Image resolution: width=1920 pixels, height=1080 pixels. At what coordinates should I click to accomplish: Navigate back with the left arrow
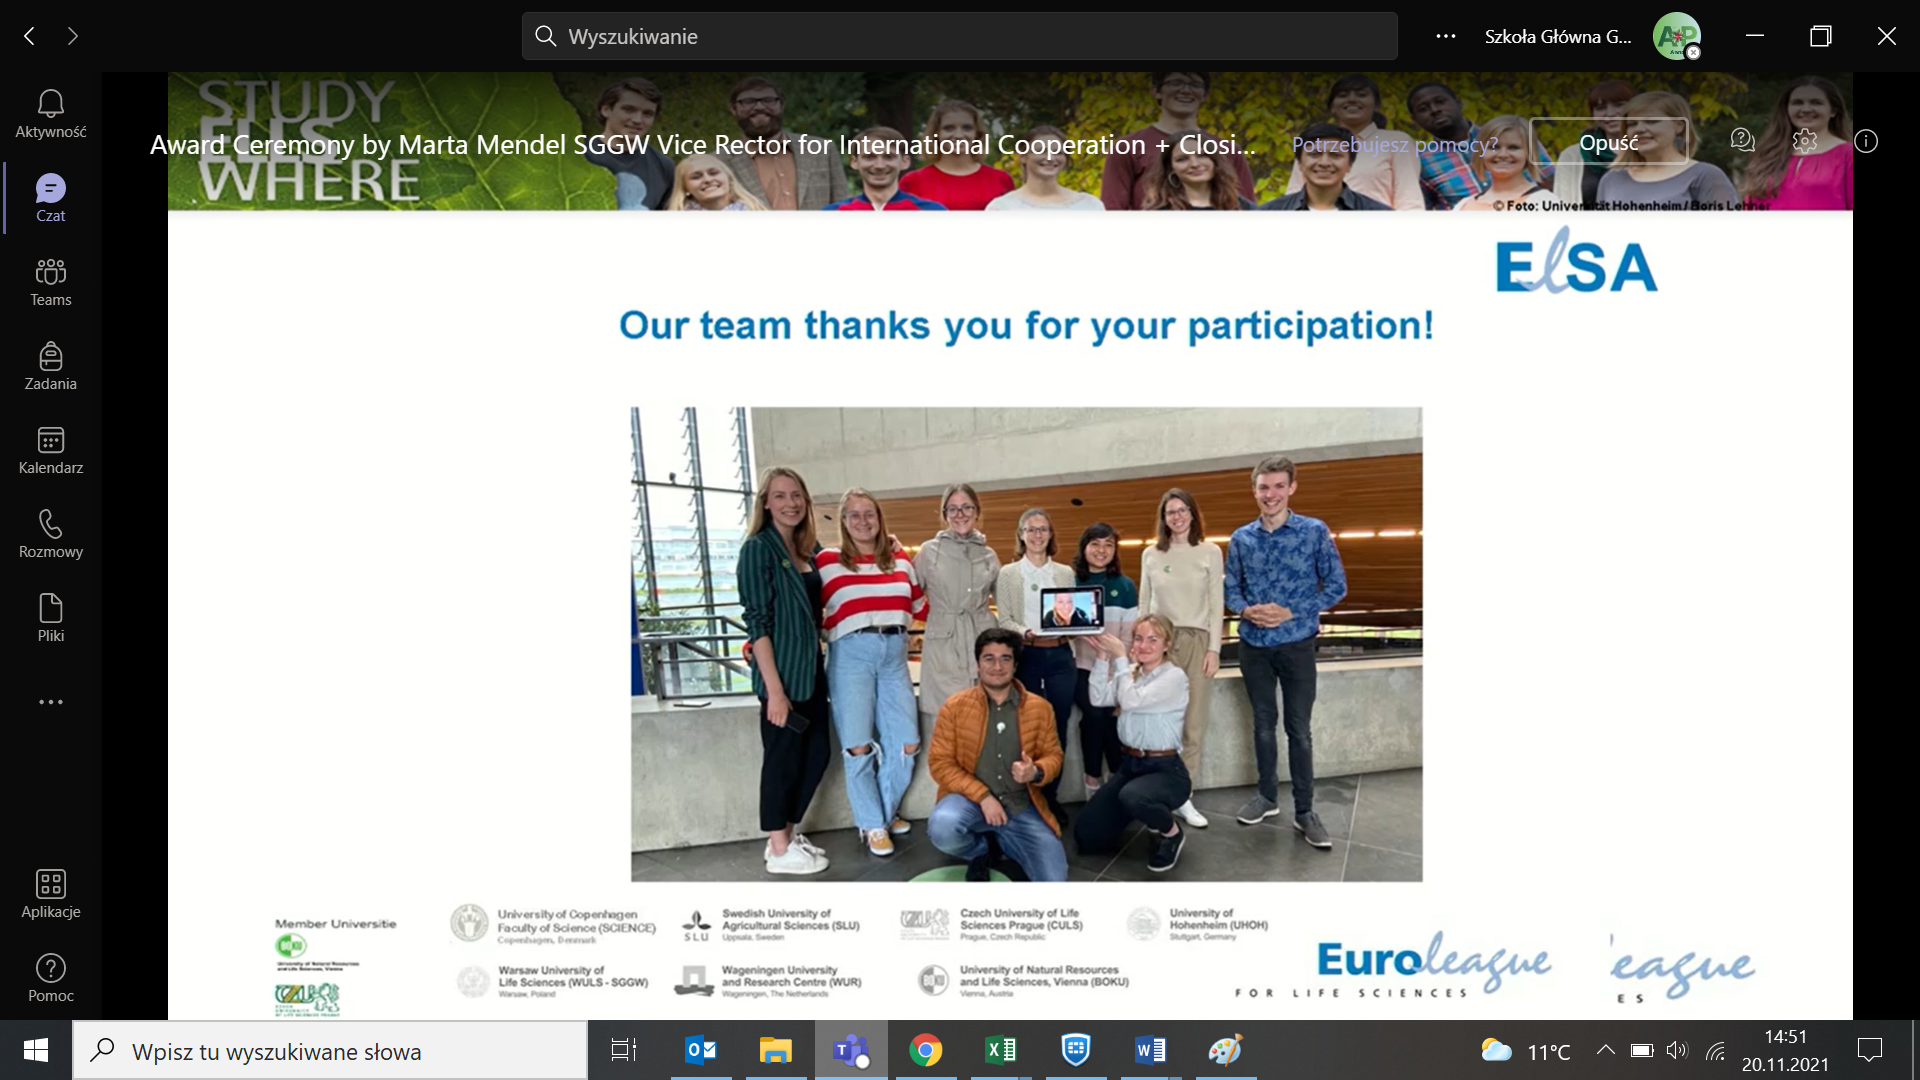[30, 36]
